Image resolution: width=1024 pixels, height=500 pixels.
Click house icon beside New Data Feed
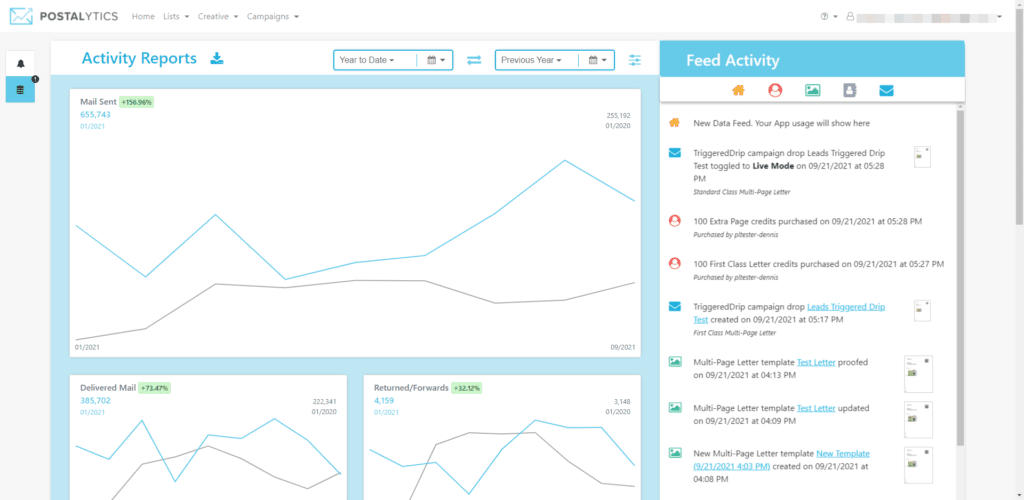[x=675, y=123]
